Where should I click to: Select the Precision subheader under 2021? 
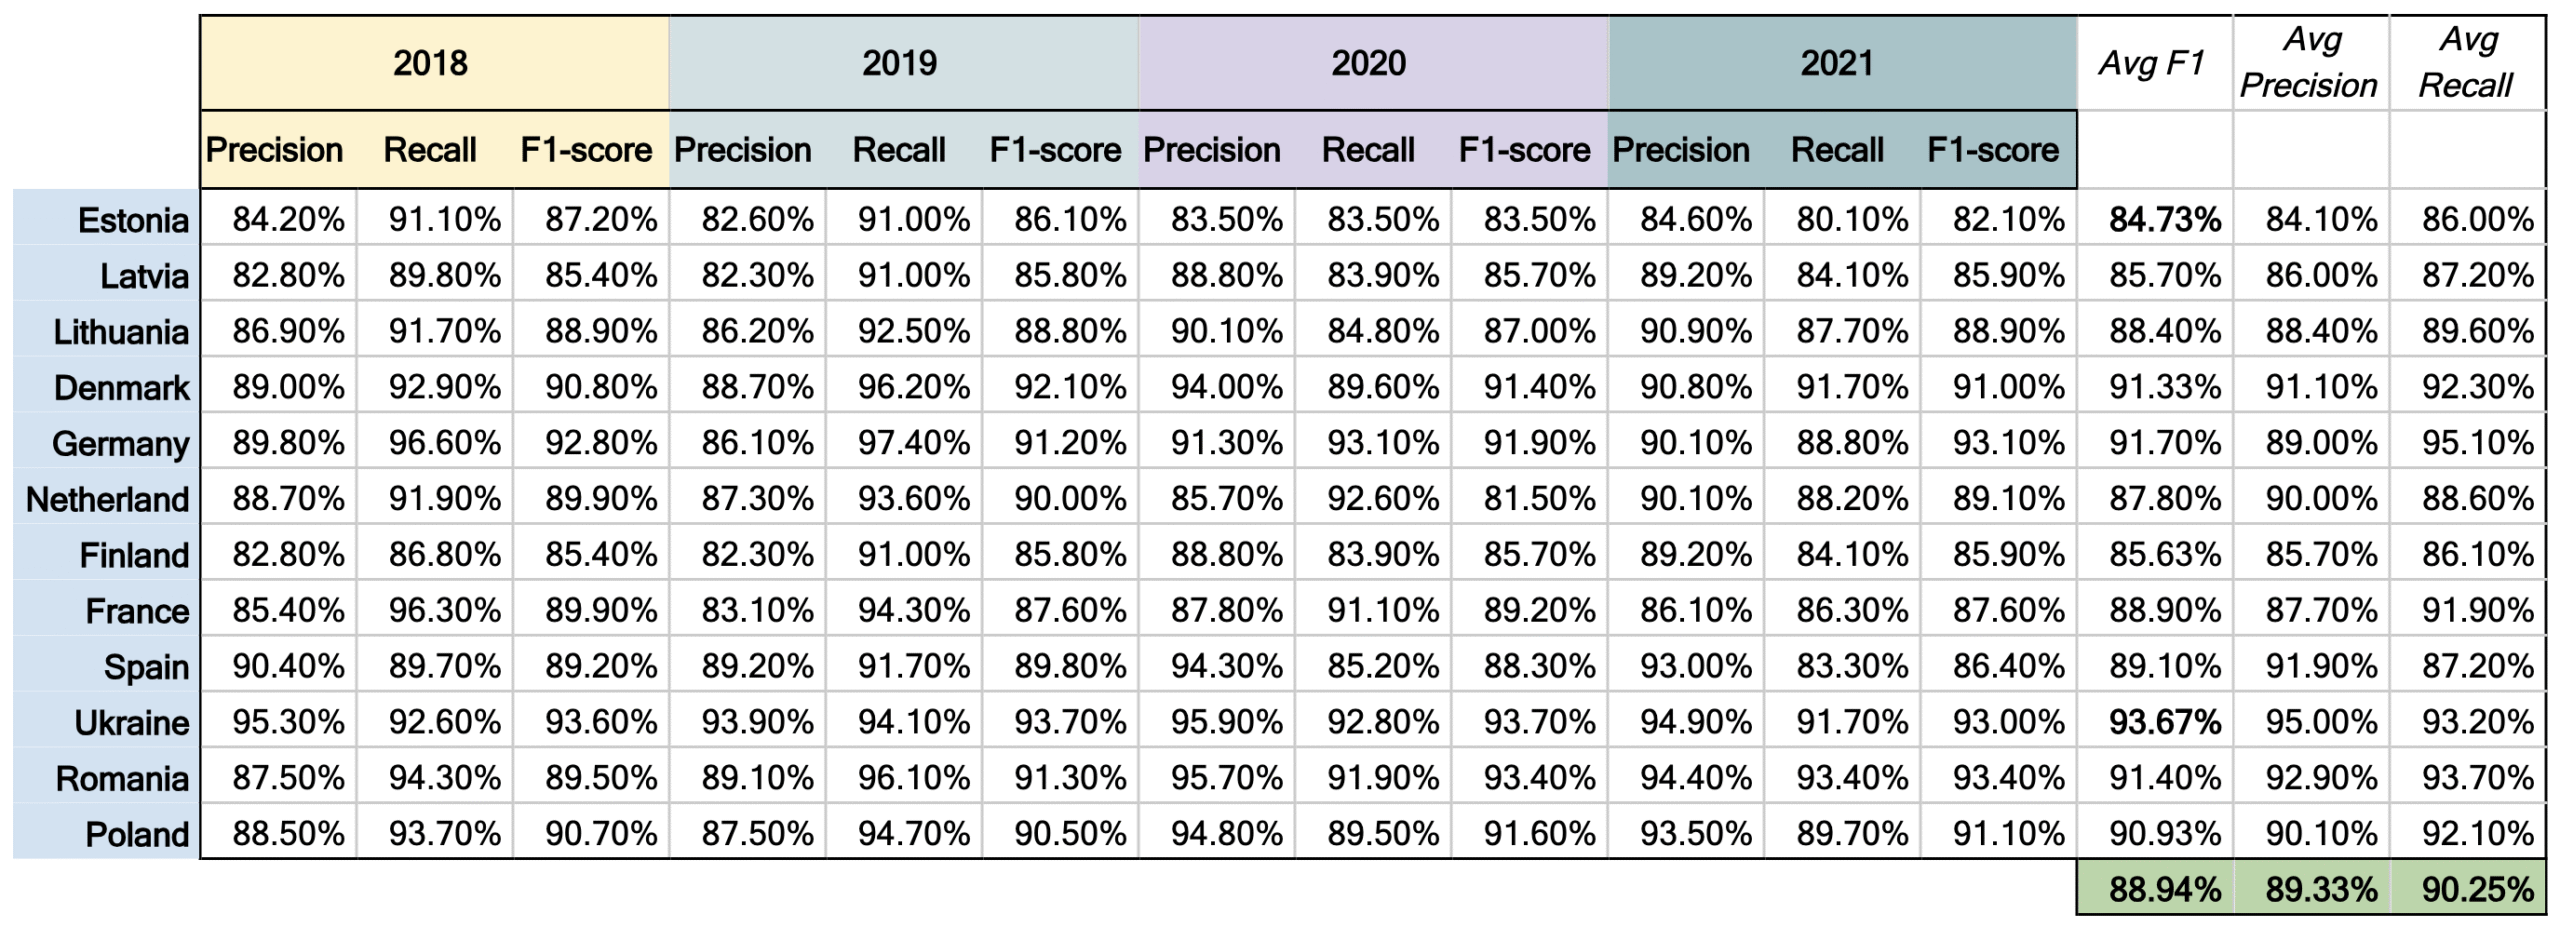point(1681,150)
